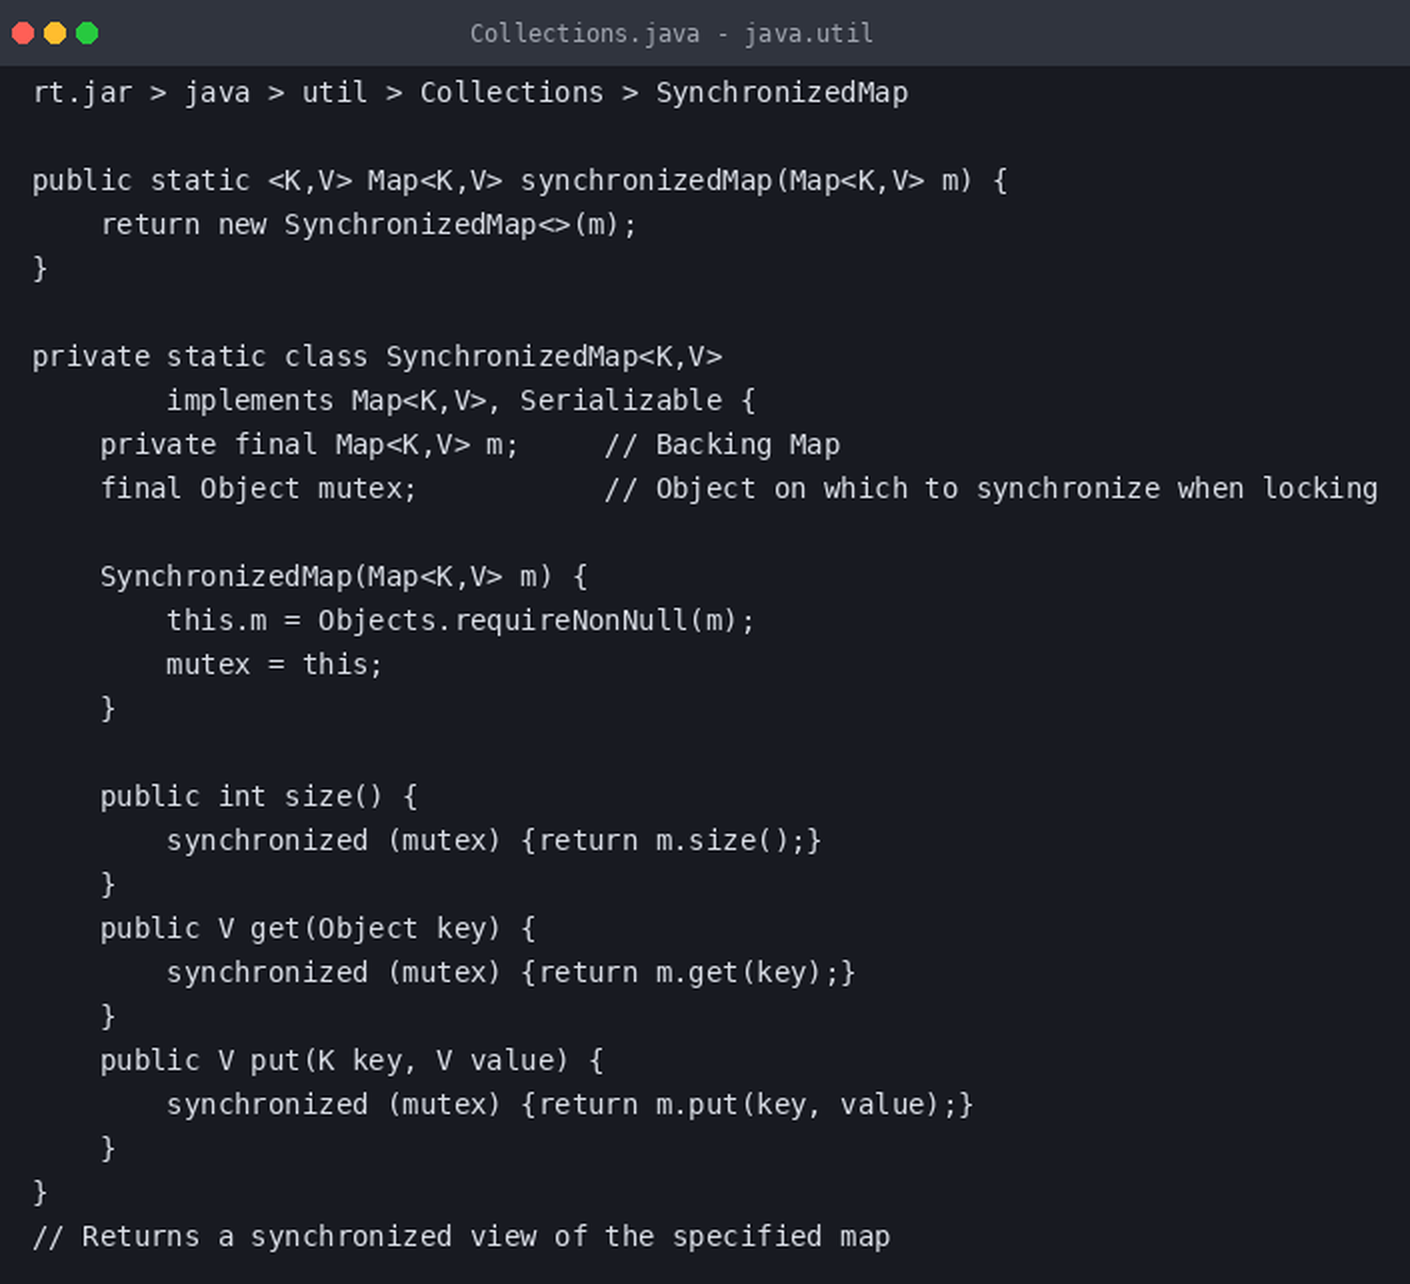Click the private final Map<K,V> m; declaration
This screenshot has width=1410, height=1284.
click(x=309, y=445)
